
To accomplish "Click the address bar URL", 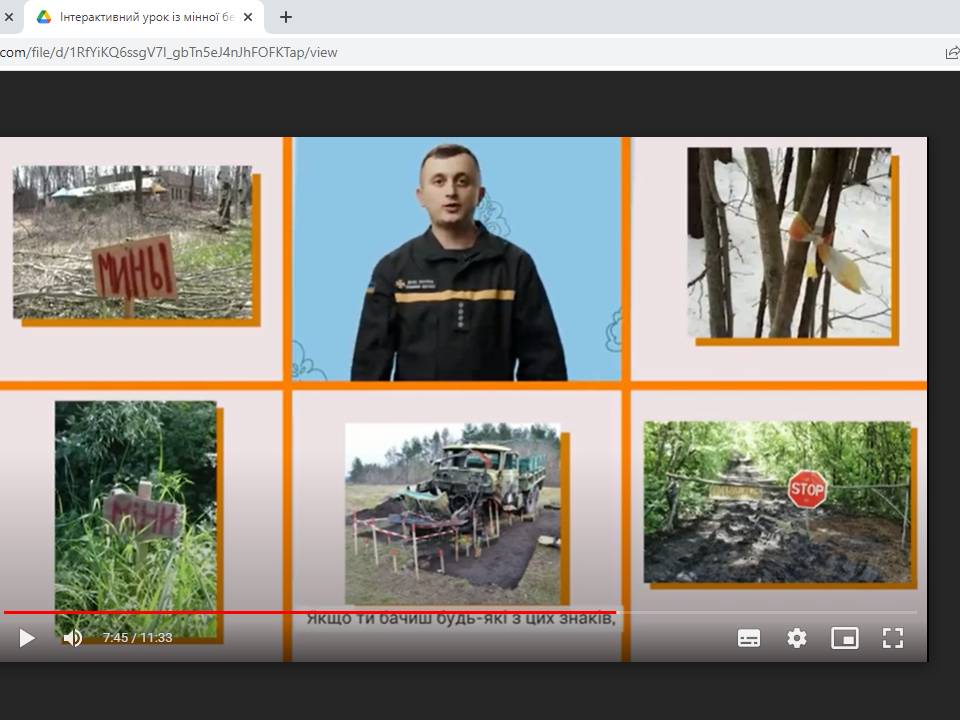I will pyautogui.click(x=169, y=53).
